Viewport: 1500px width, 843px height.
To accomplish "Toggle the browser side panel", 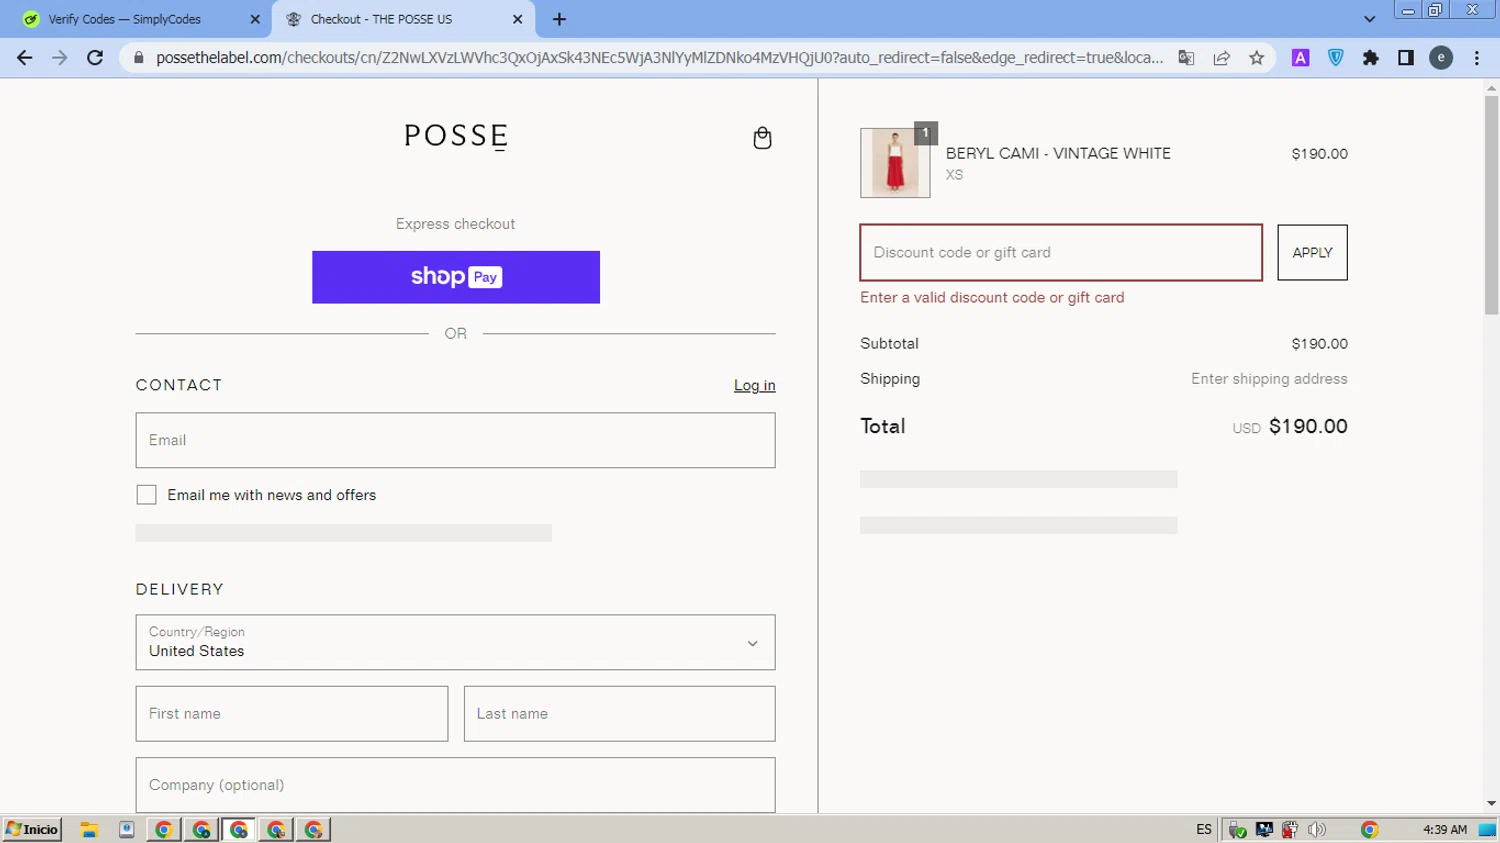I will (x=1405, y=58).
